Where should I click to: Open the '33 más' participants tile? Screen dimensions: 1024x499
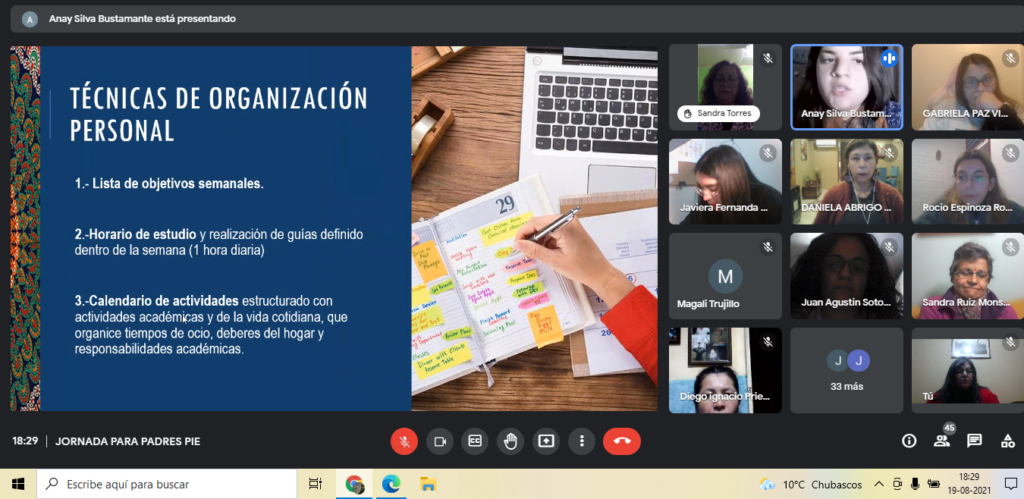(x=846, y=370)
